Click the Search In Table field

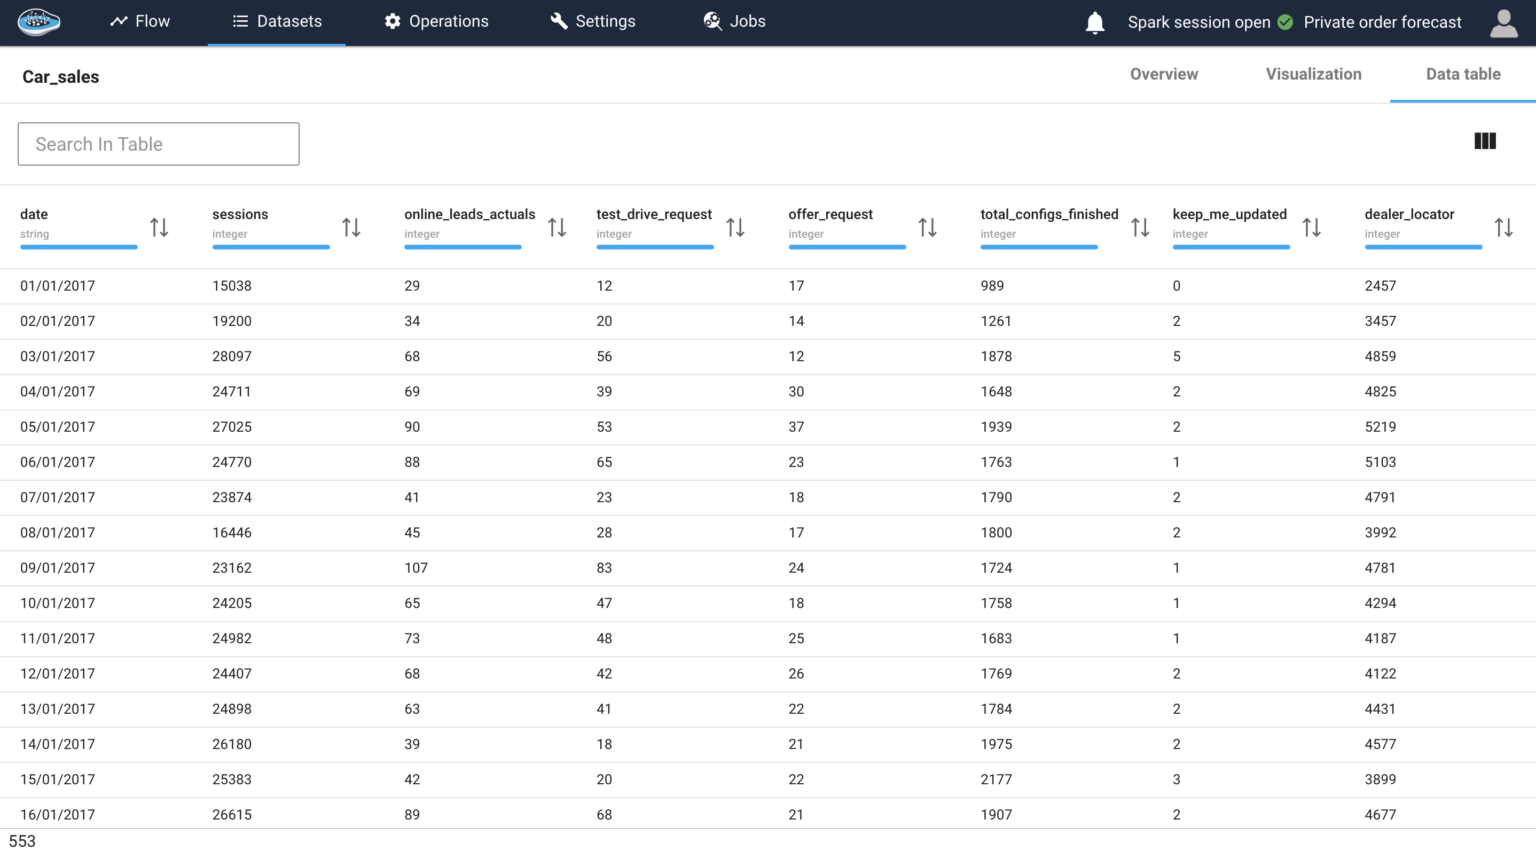pos(158,143)
